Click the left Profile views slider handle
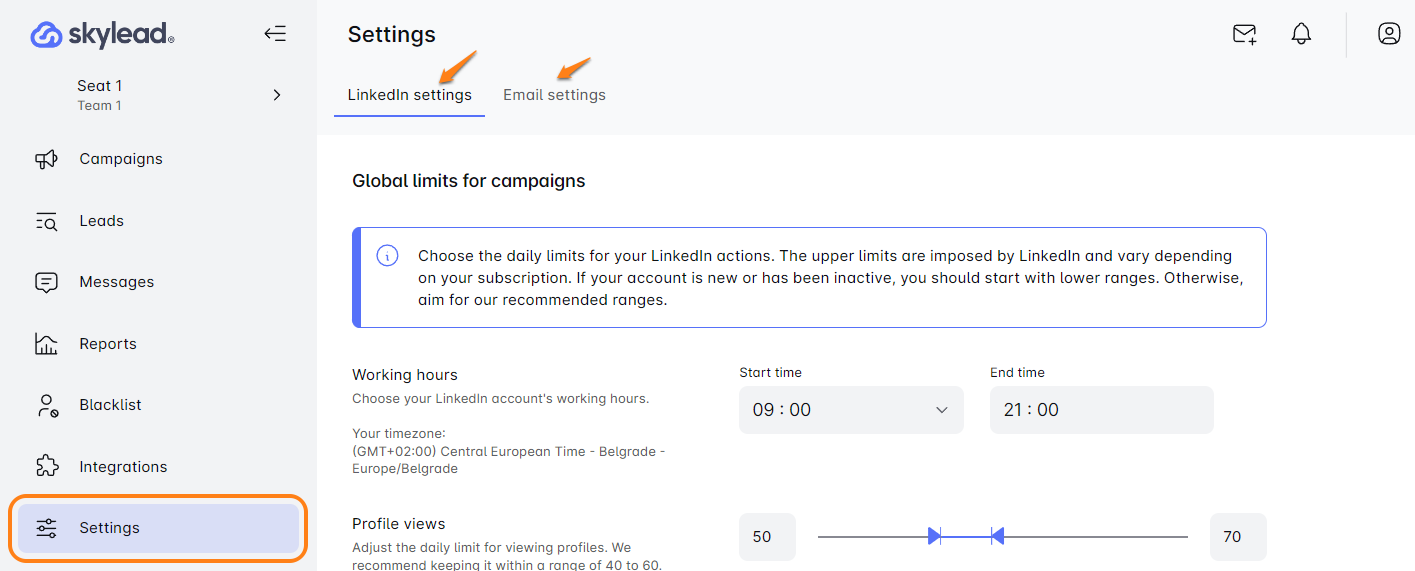The image size is (1415, 571). tap(934, 536)
